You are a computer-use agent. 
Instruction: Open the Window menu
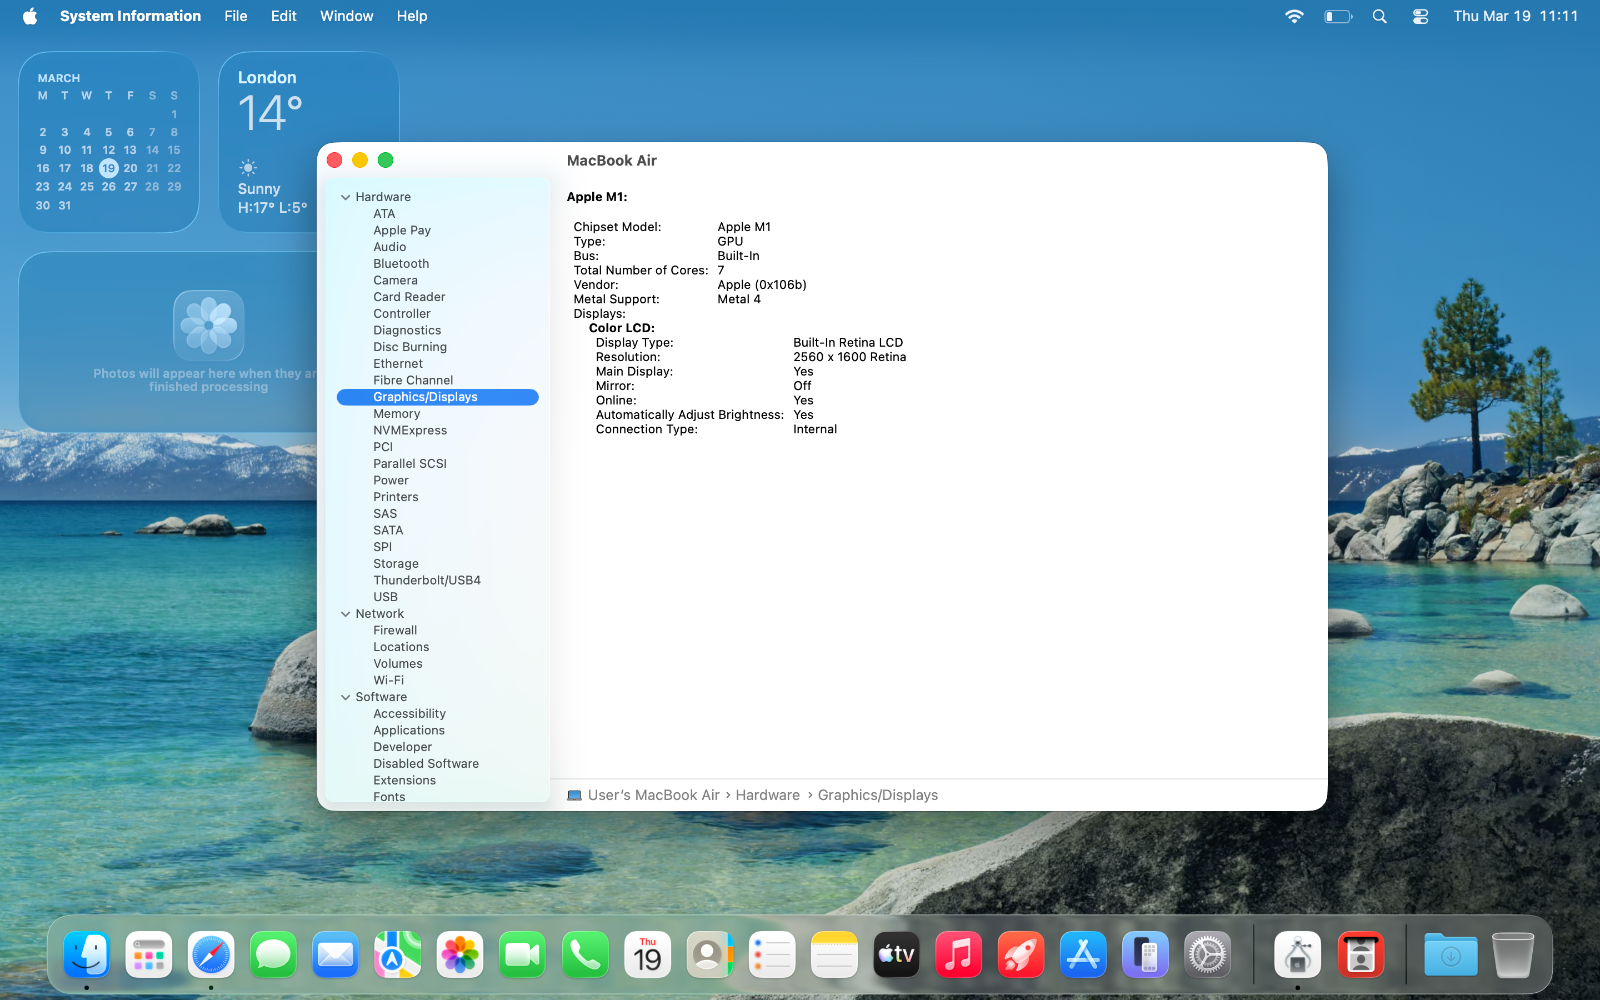(346, 16)
